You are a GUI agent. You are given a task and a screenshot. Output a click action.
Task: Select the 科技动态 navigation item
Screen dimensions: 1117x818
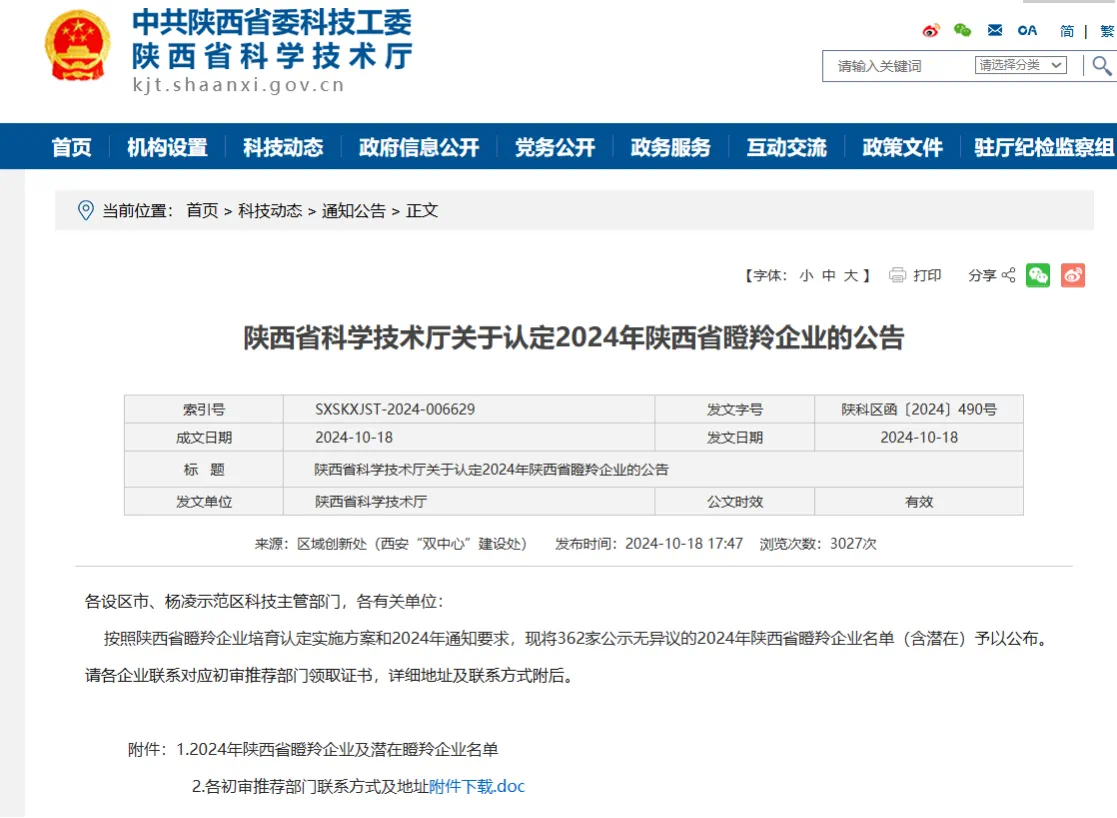tap(283, 148)
